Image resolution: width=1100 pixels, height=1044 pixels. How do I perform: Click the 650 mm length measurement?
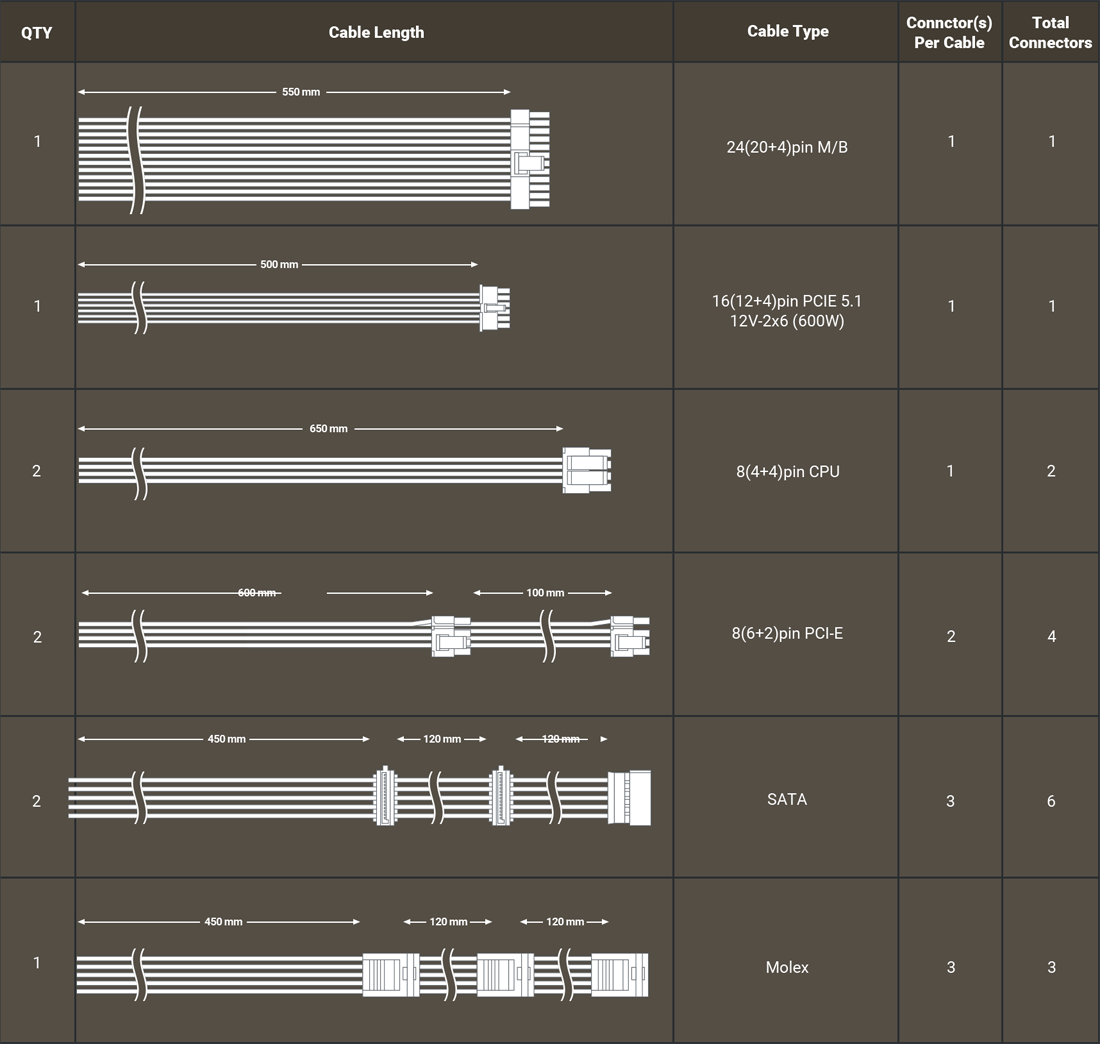(329, 429)
